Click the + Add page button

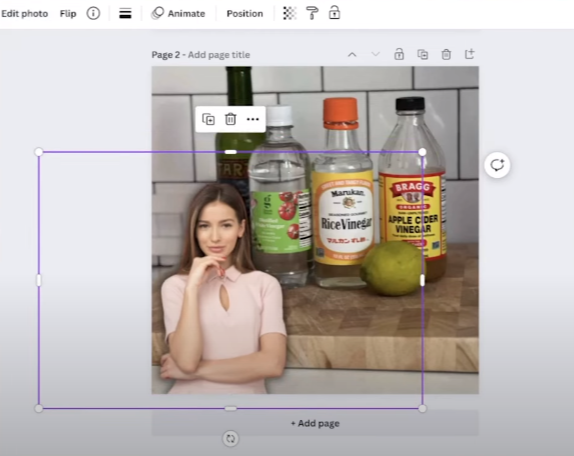pyautogui.click(x=315, y=423)
